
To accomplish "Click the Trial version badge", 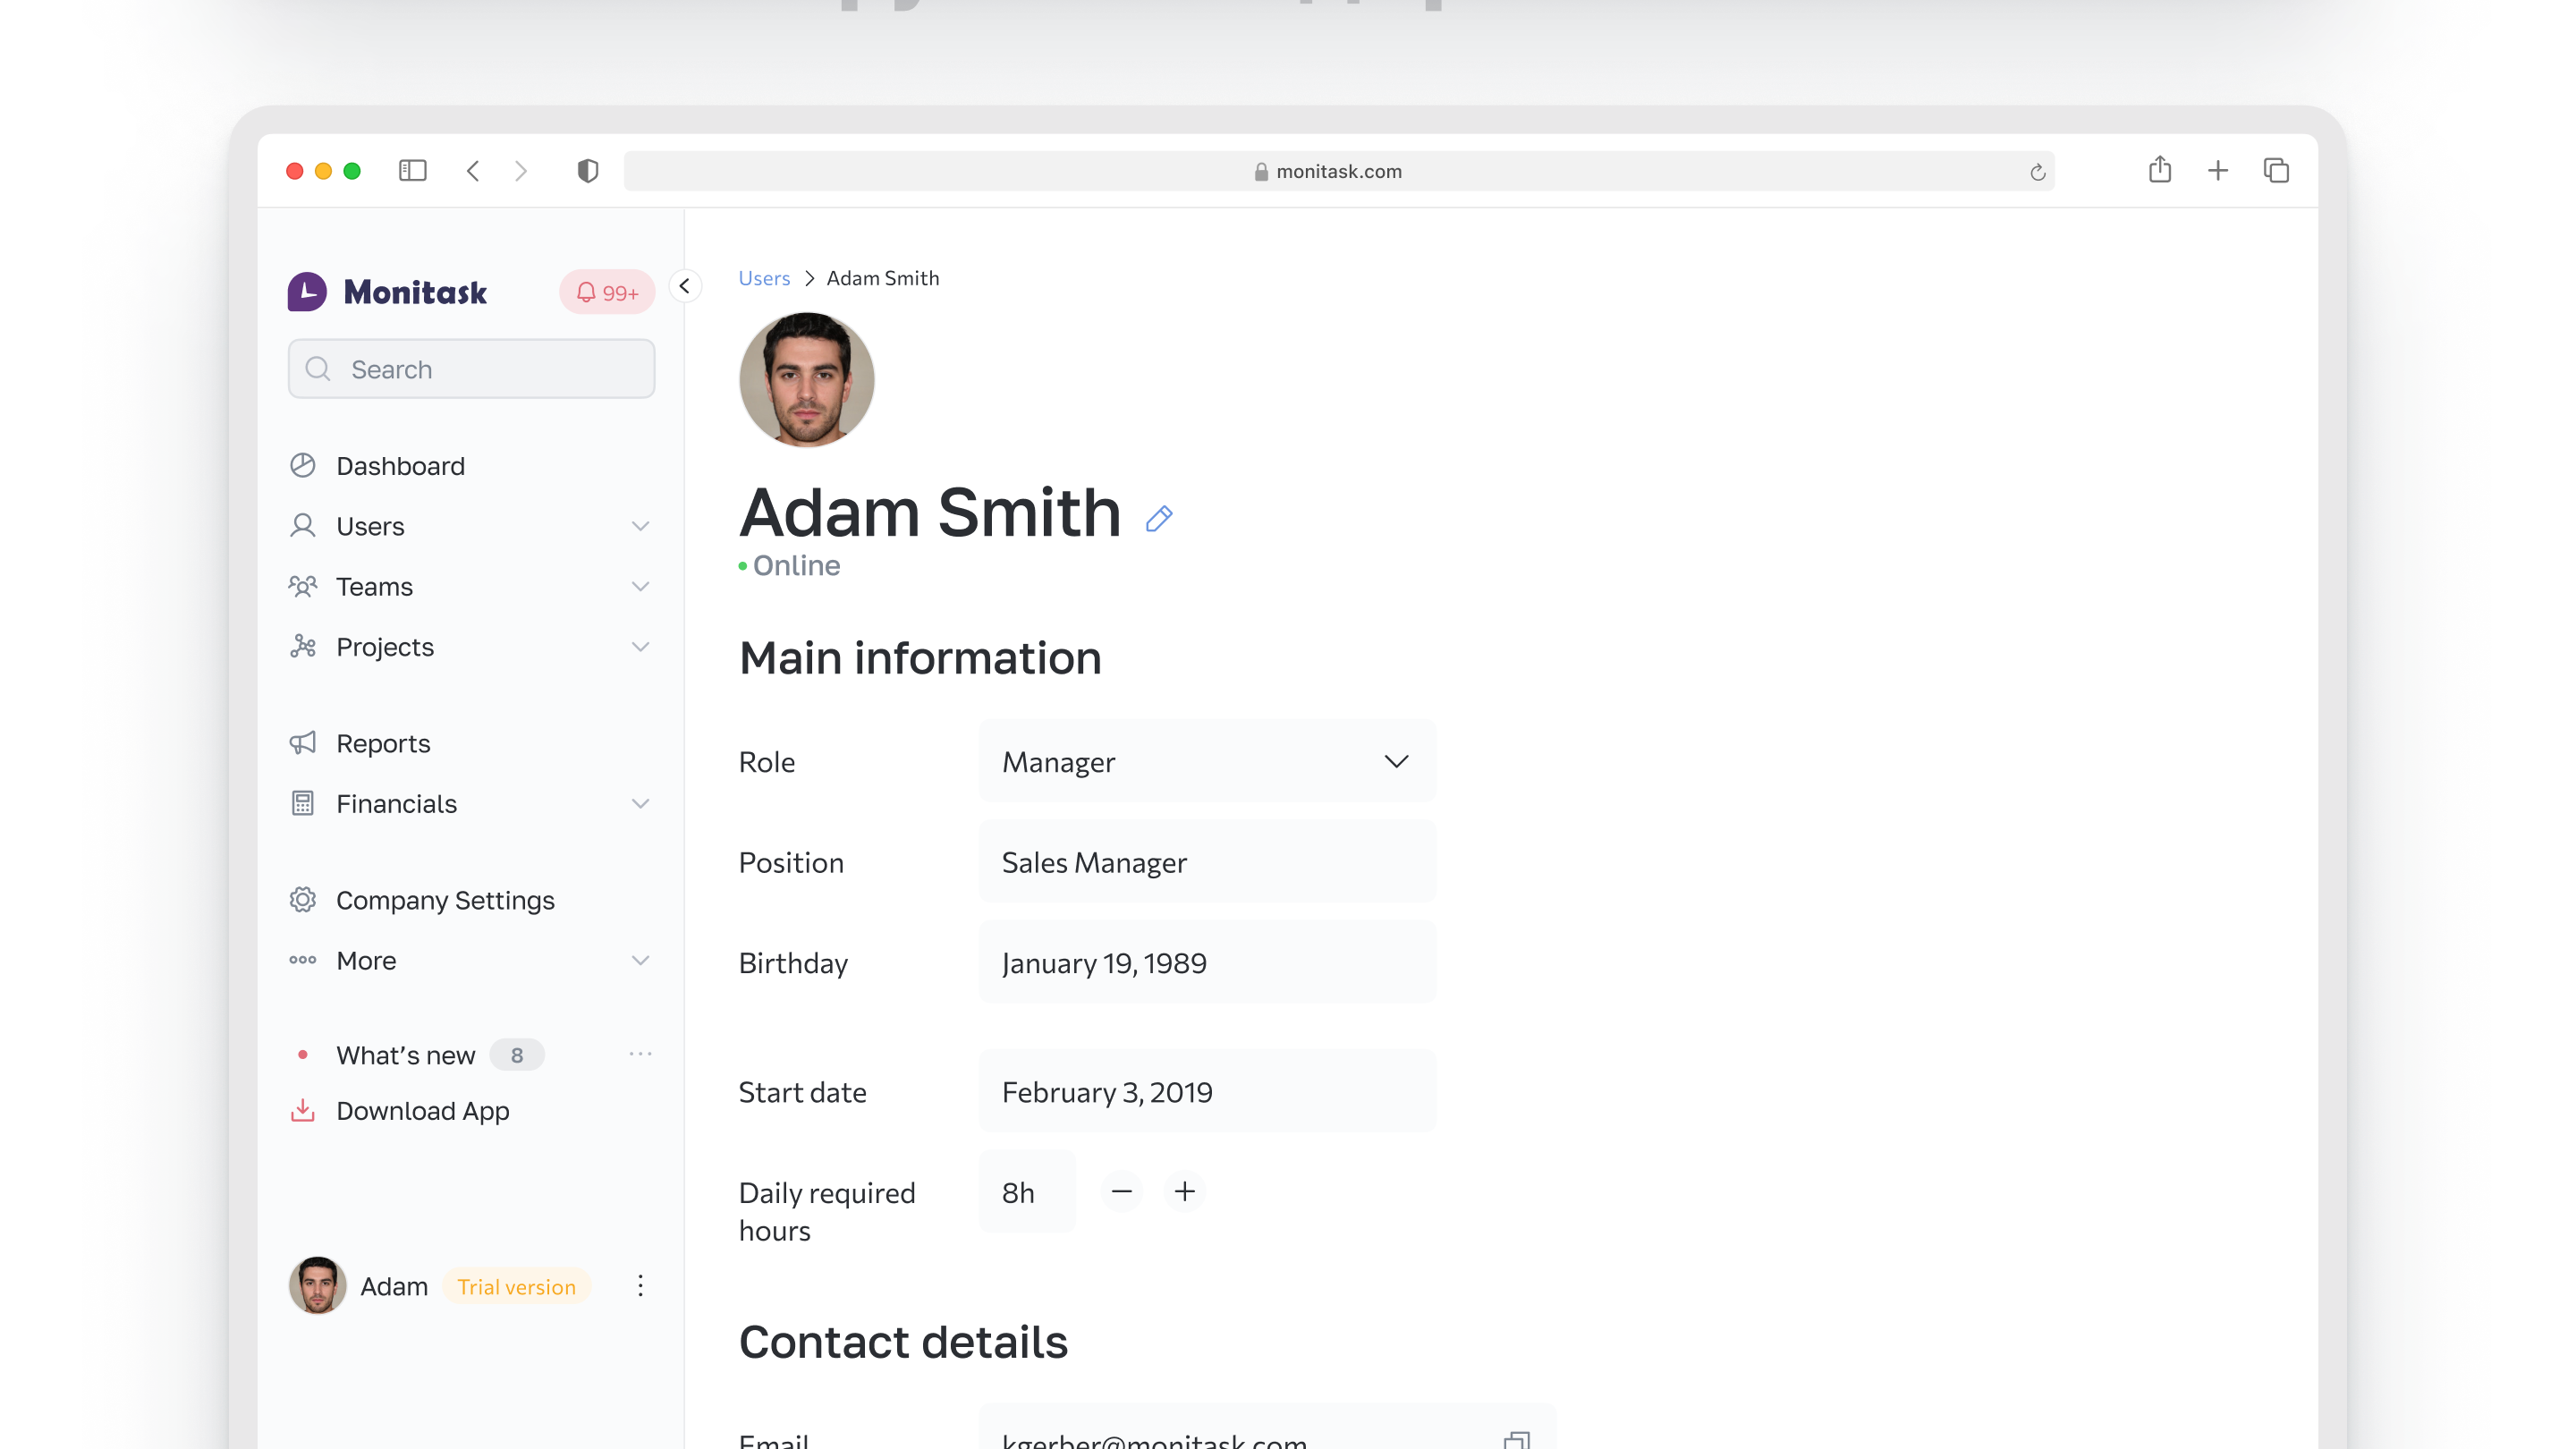I will (516, 1286).
